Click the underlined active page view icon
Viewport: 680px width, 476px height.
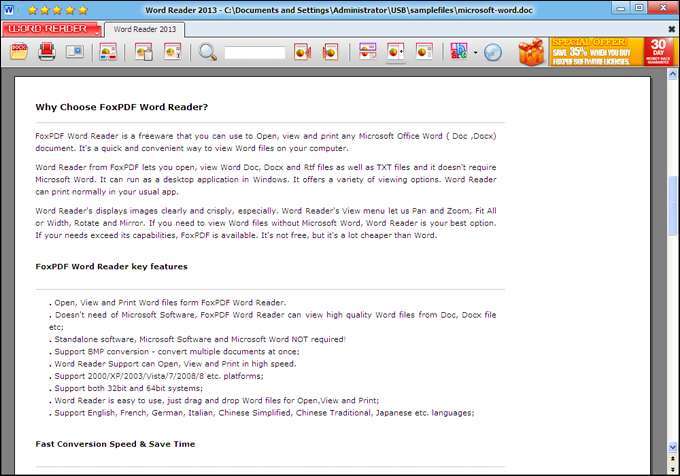tap(396, 52)
